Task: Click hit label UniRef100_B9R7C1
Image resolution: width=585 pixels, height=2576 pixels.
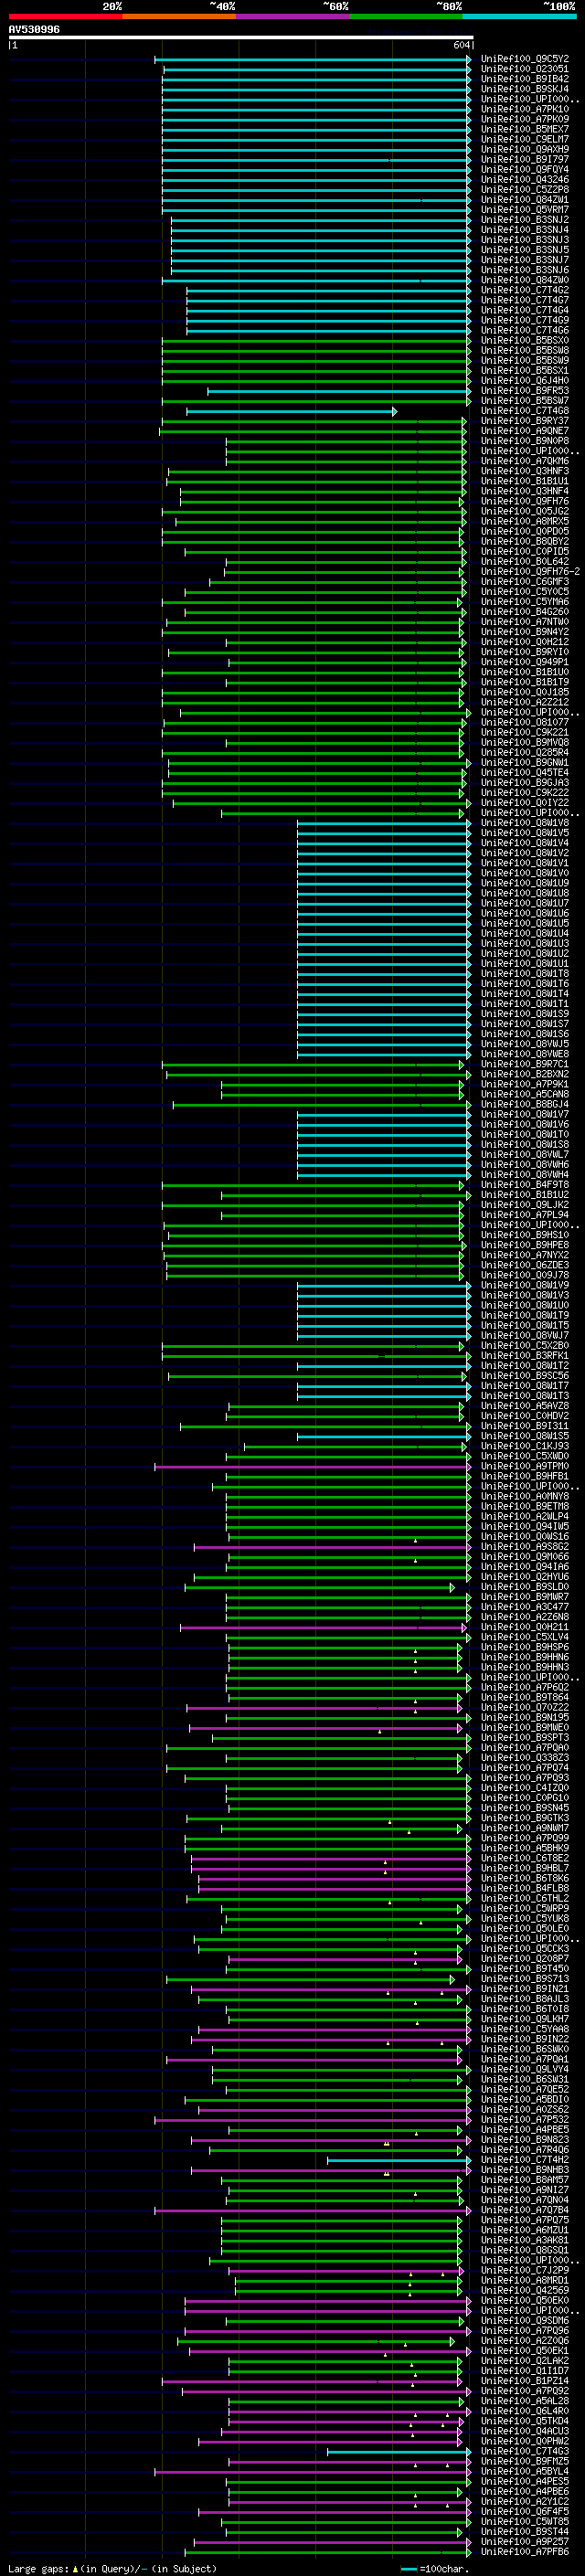Action: 525,1064
